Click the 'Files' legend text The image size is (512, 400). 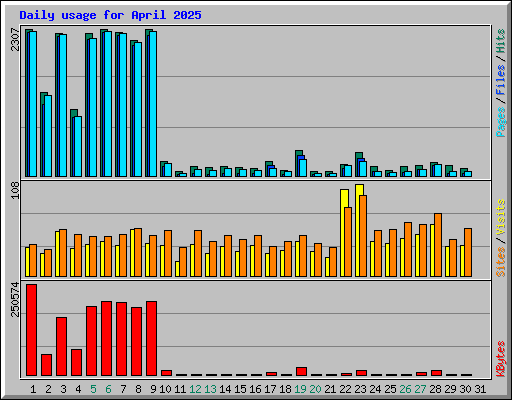501,79
